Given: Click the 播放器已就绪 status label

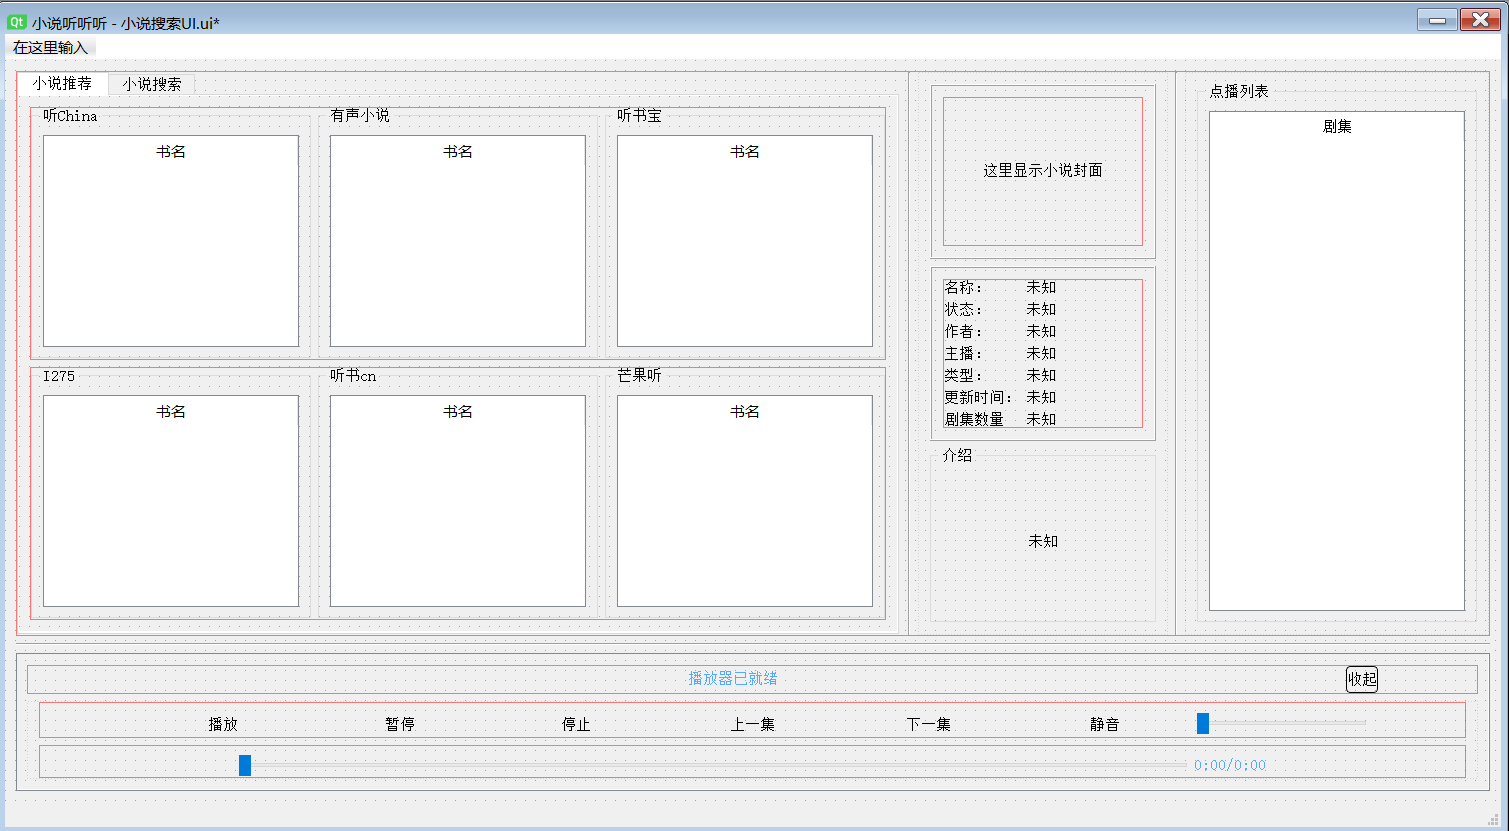Looking at the screenshot, I should pos(733,678).
